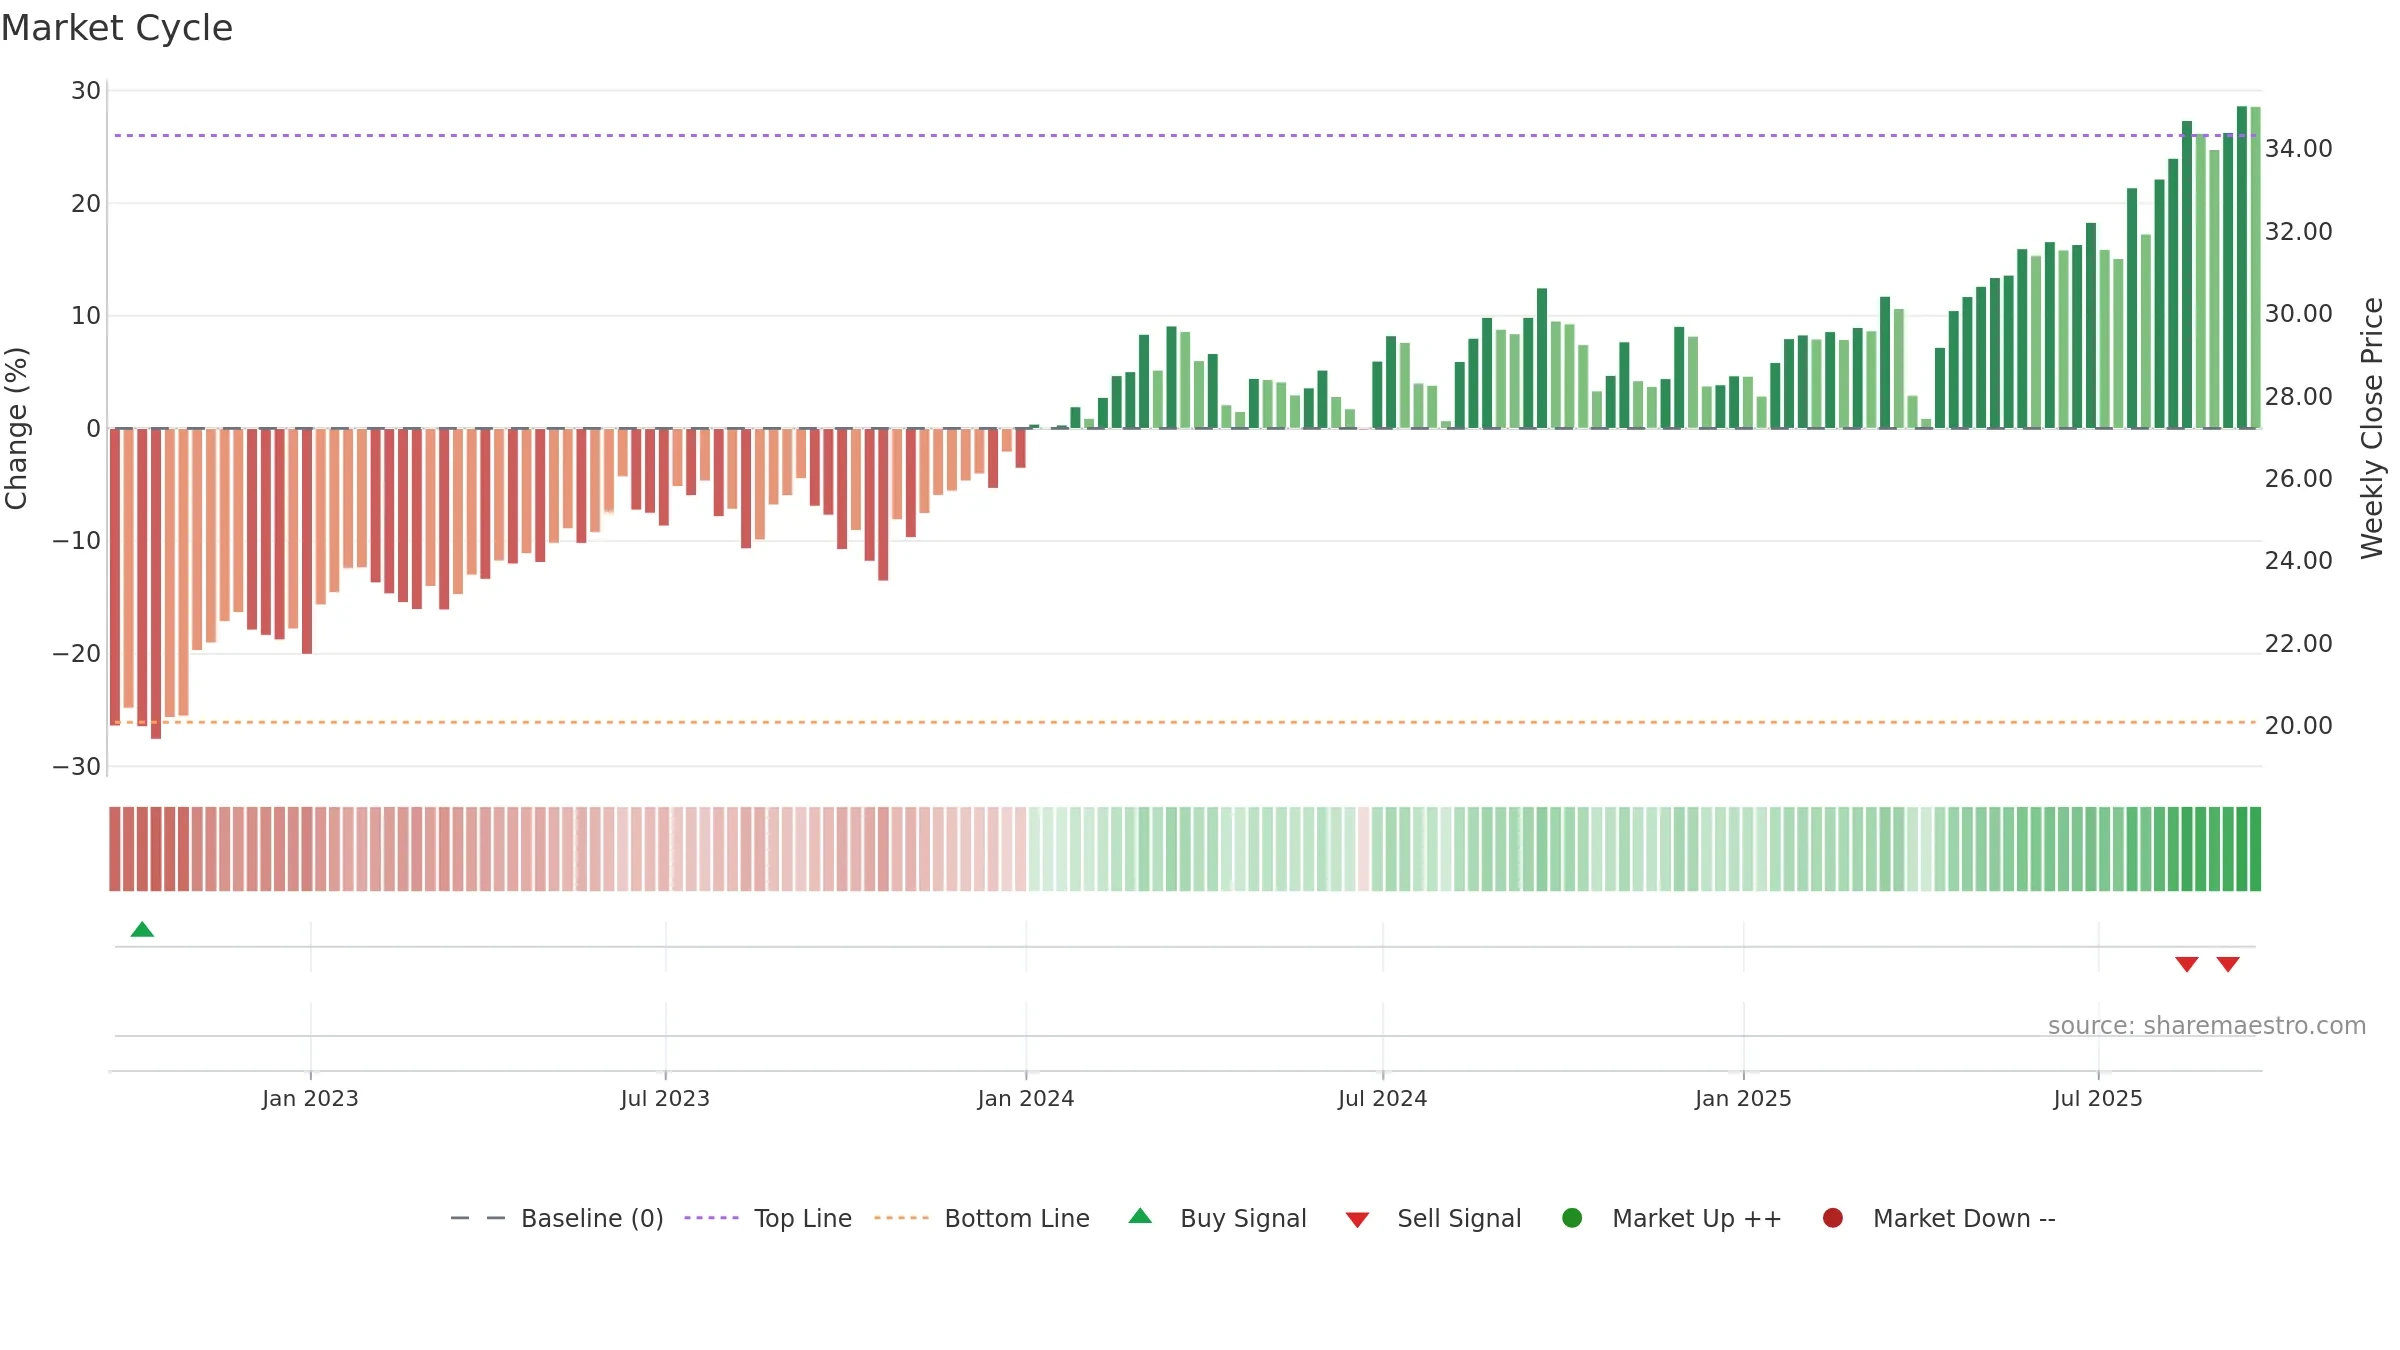The width and height of the screenshot is (2400, 1350).
Task: Click the 30 tick on the left axis
Action: pyautogui.click(x=86, y=91)
